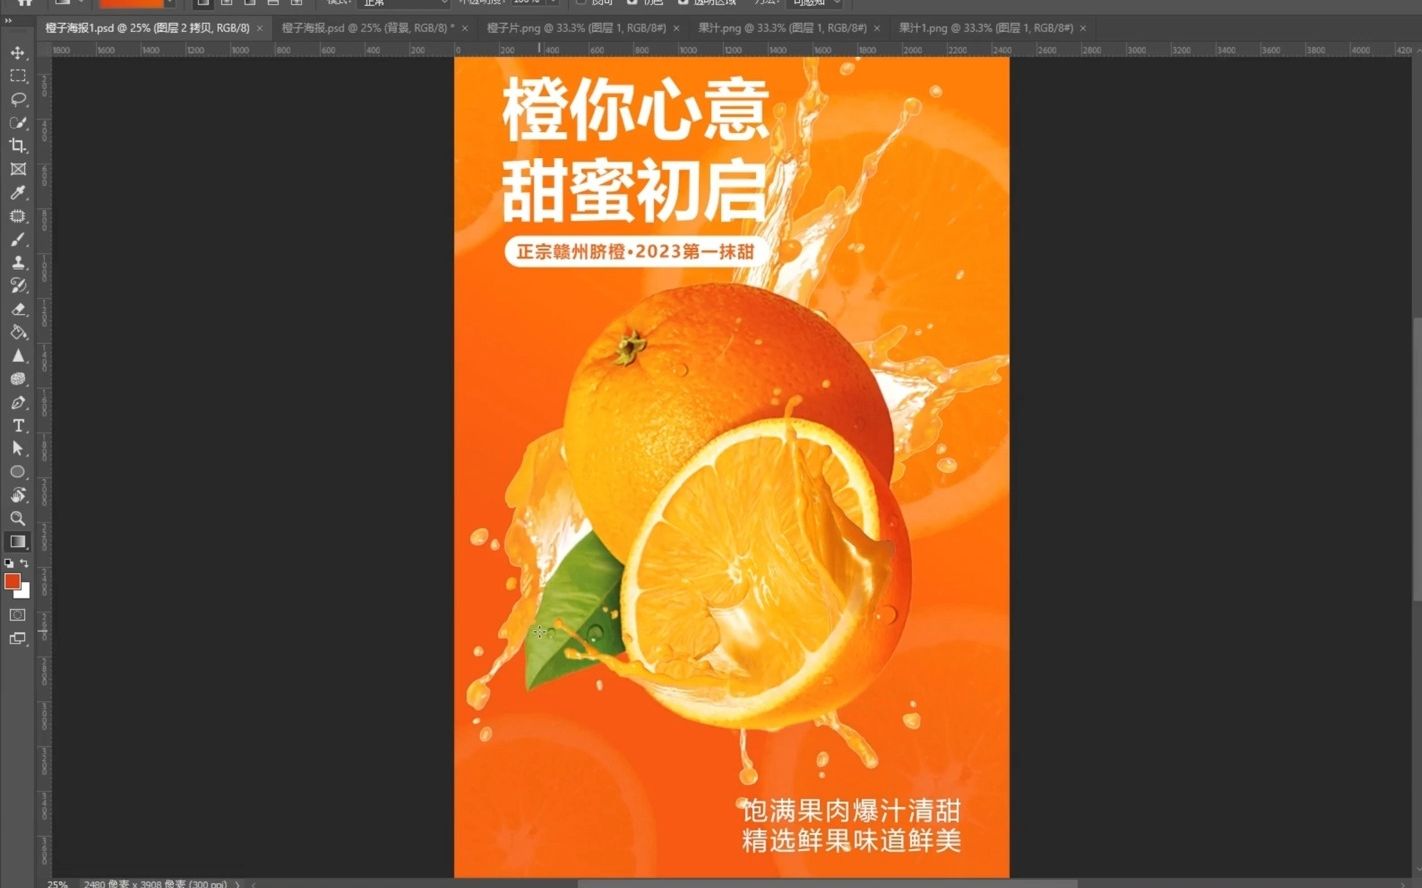Screen dimensions: 1422x888
Task: Open the orange gradient preview editor
Action: pyautogui.click(x=131, y=3)
